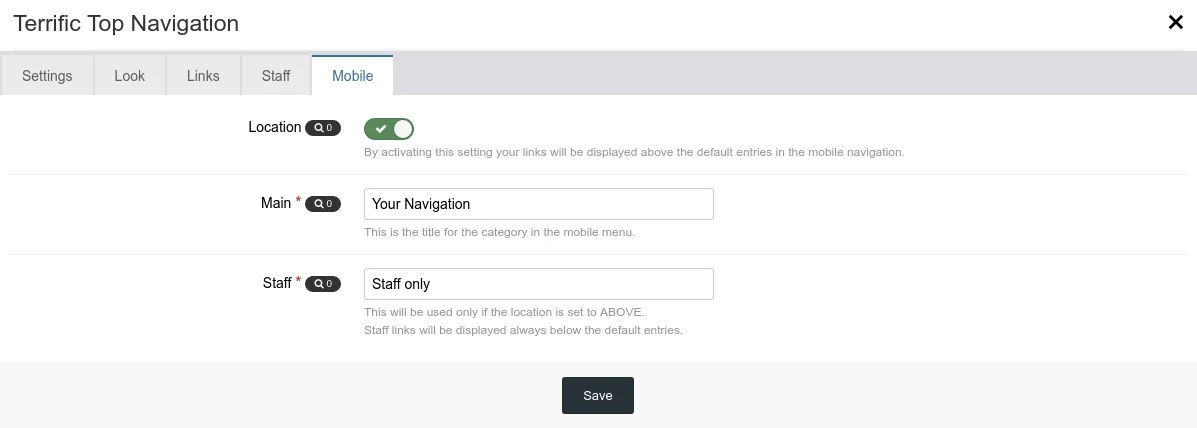Image resolution: width=1197 pixels, height=428 pixels.
Task: Close the Terrific Top Navigation dialog
Action: (1176, 23)
